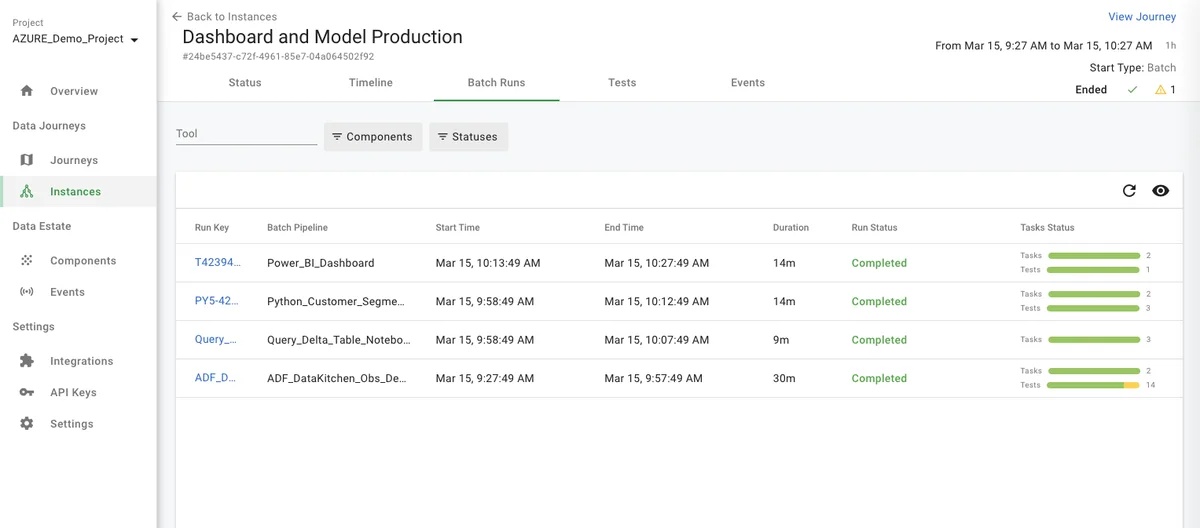Image resolution: width=1200 pixels, height=528 pixels.
Task: Click the Overview home icon
Action: click(27, 91)
